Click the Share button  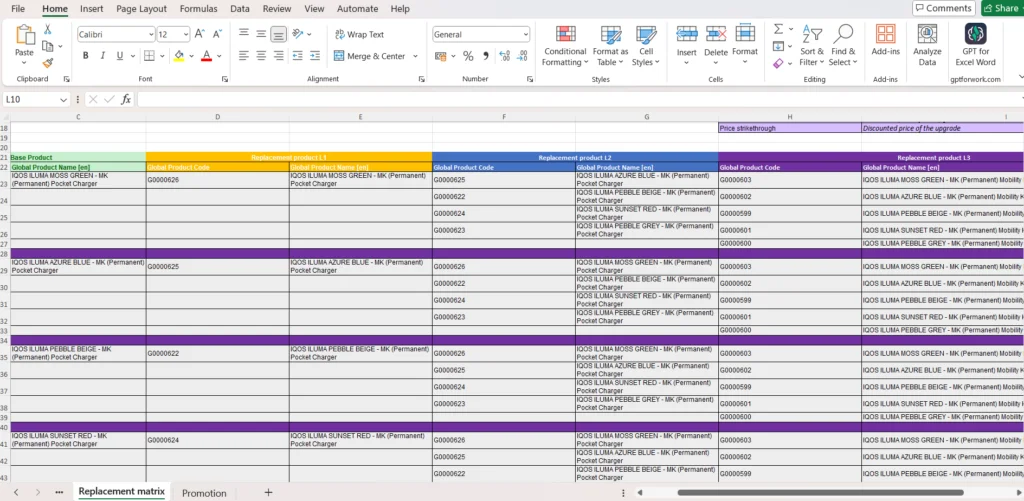point(1002,8)
